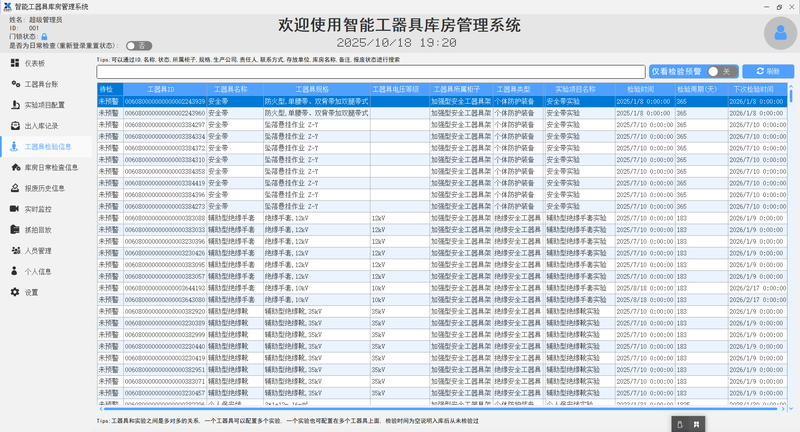Sort by the 工器具所属柜子 column header
800x432 pixels.
coord(461,89)
